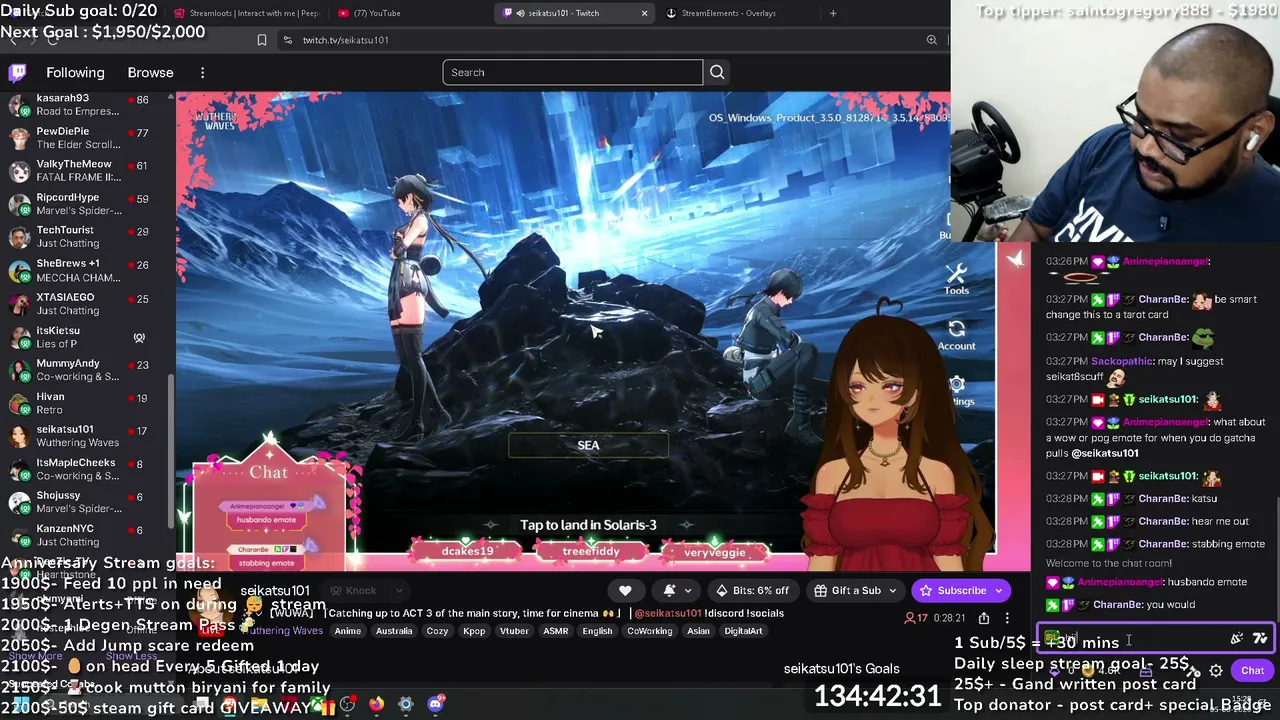Click the Cozy stream tag

[437, 631]
